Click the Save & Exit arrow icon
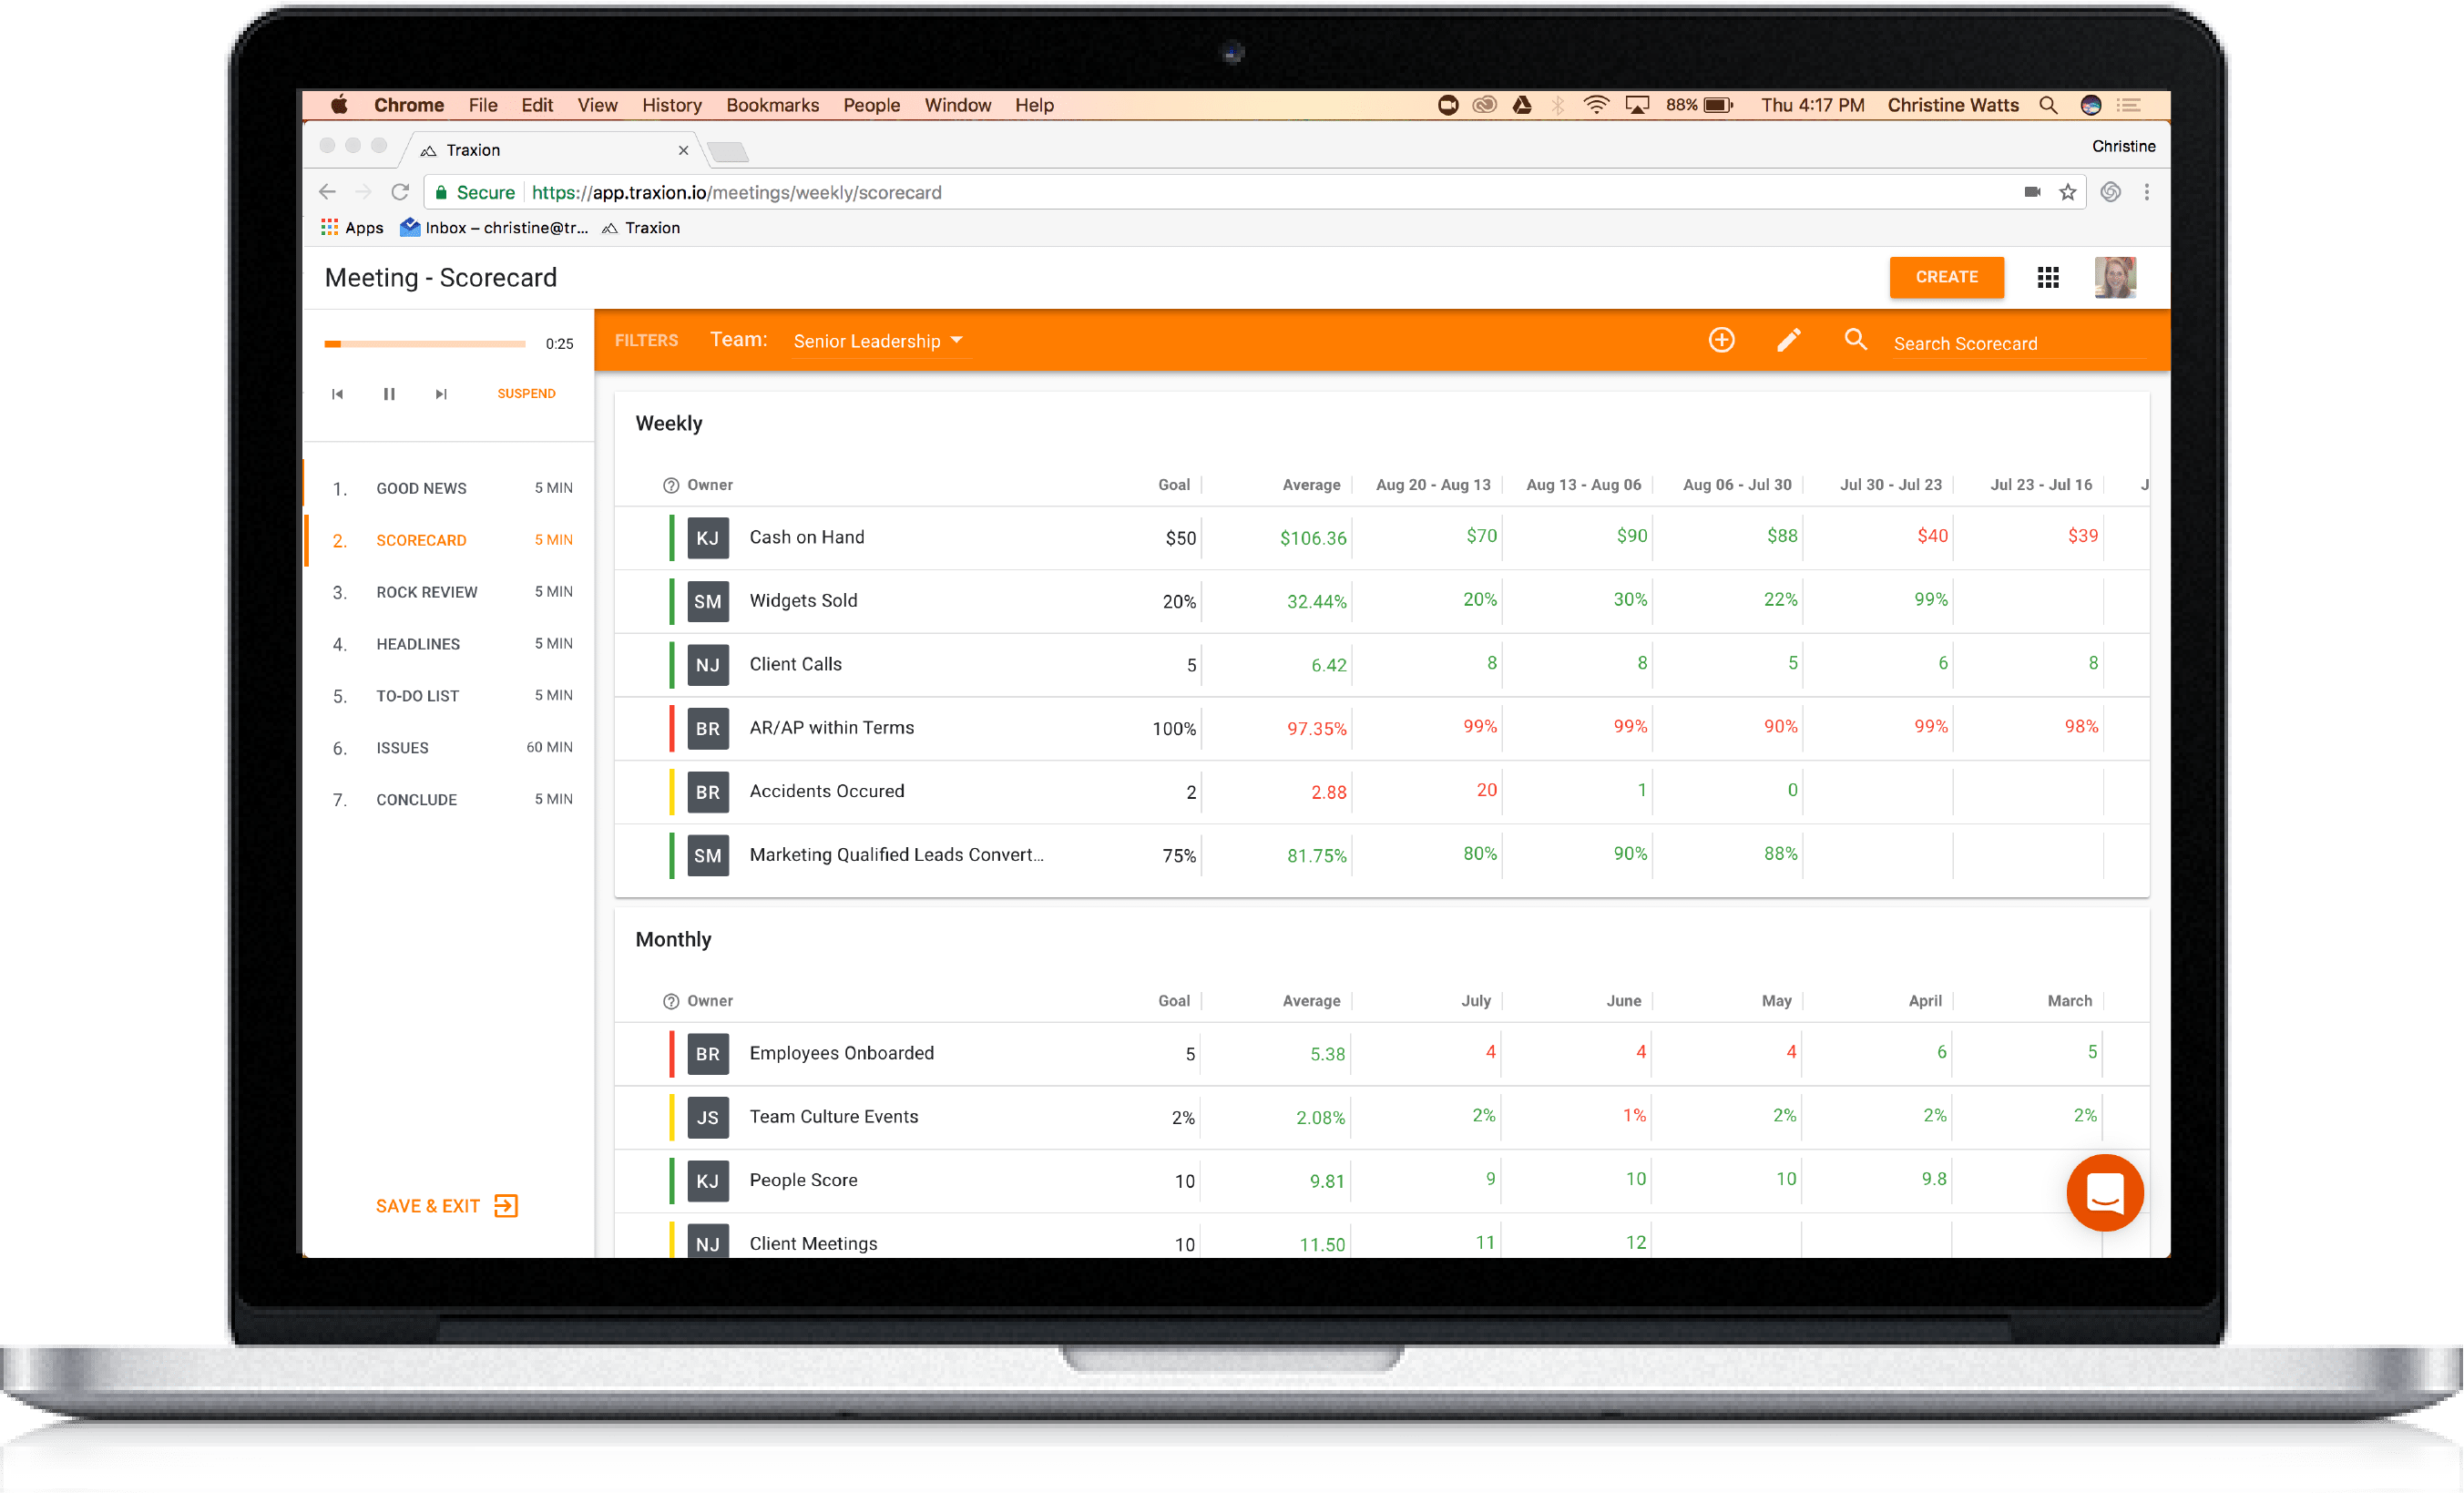The image size is (2464, 1493). [x=506, y=1205]
